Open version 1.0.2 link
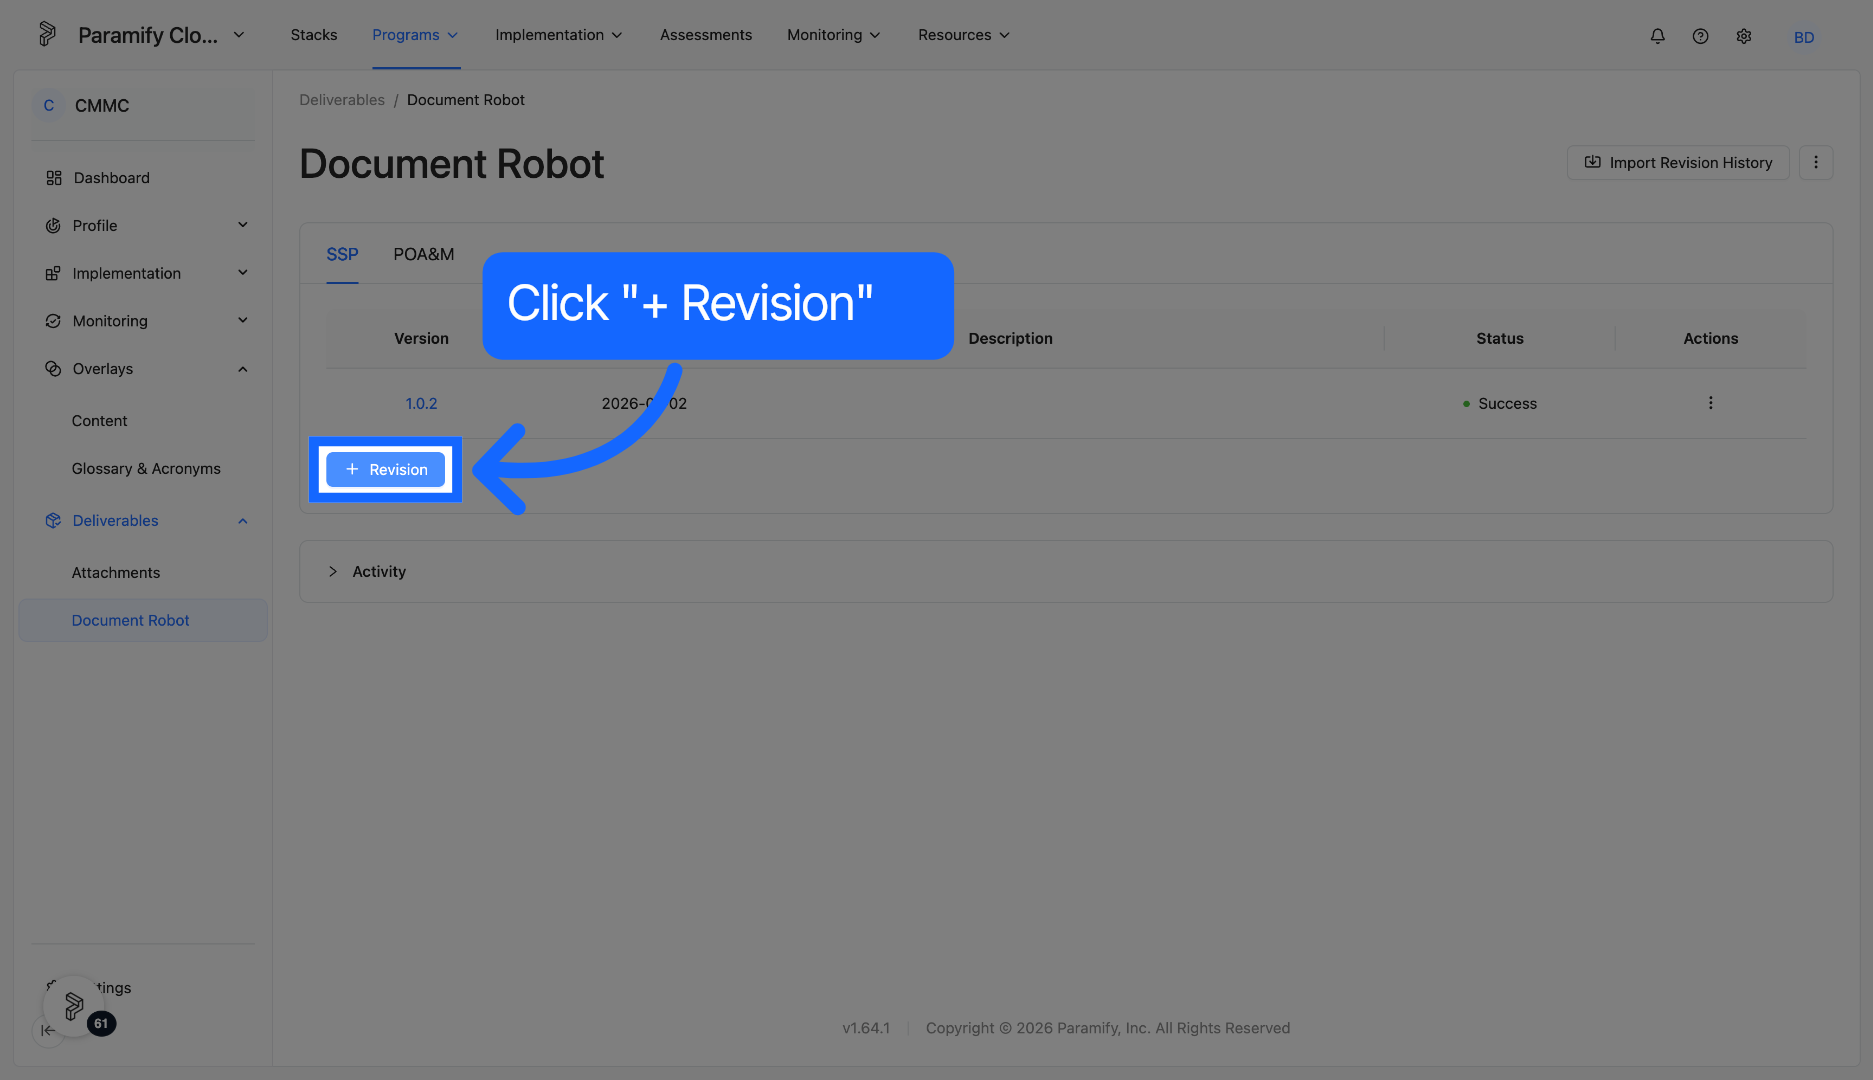 point(421,403)
